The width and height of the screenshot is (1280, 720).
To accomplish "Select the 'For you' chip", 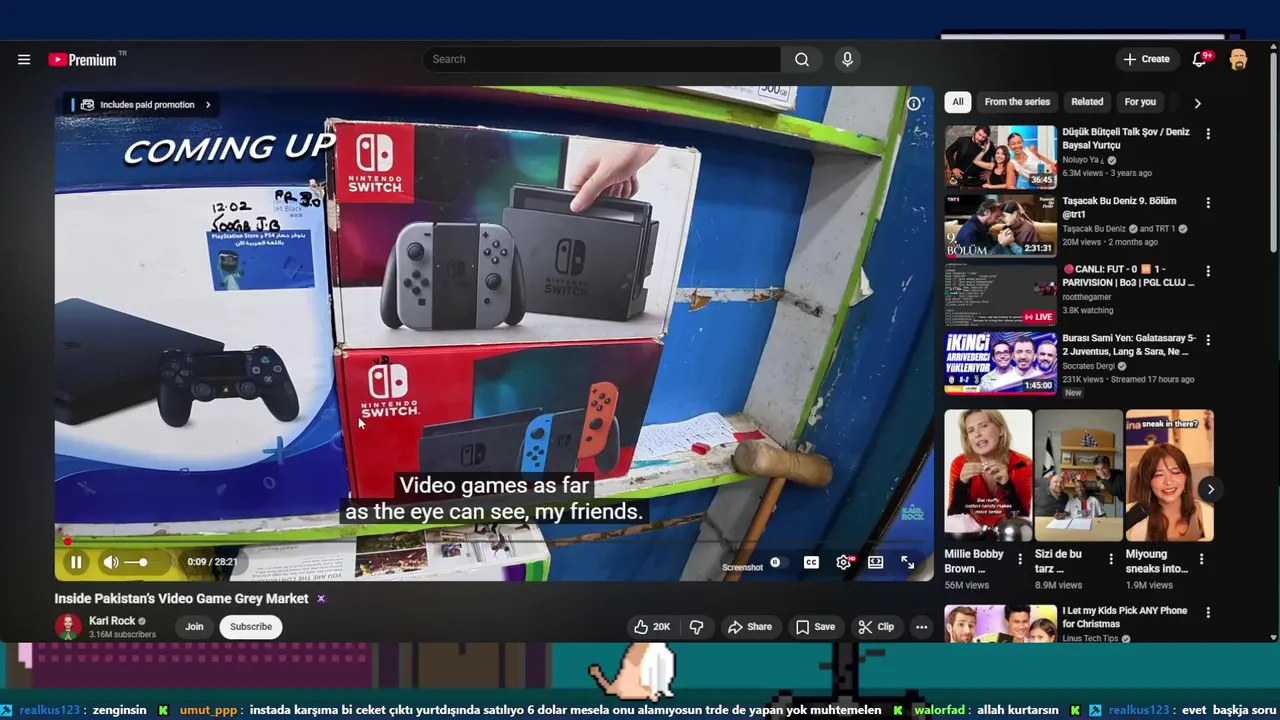I will point(1140,102).
